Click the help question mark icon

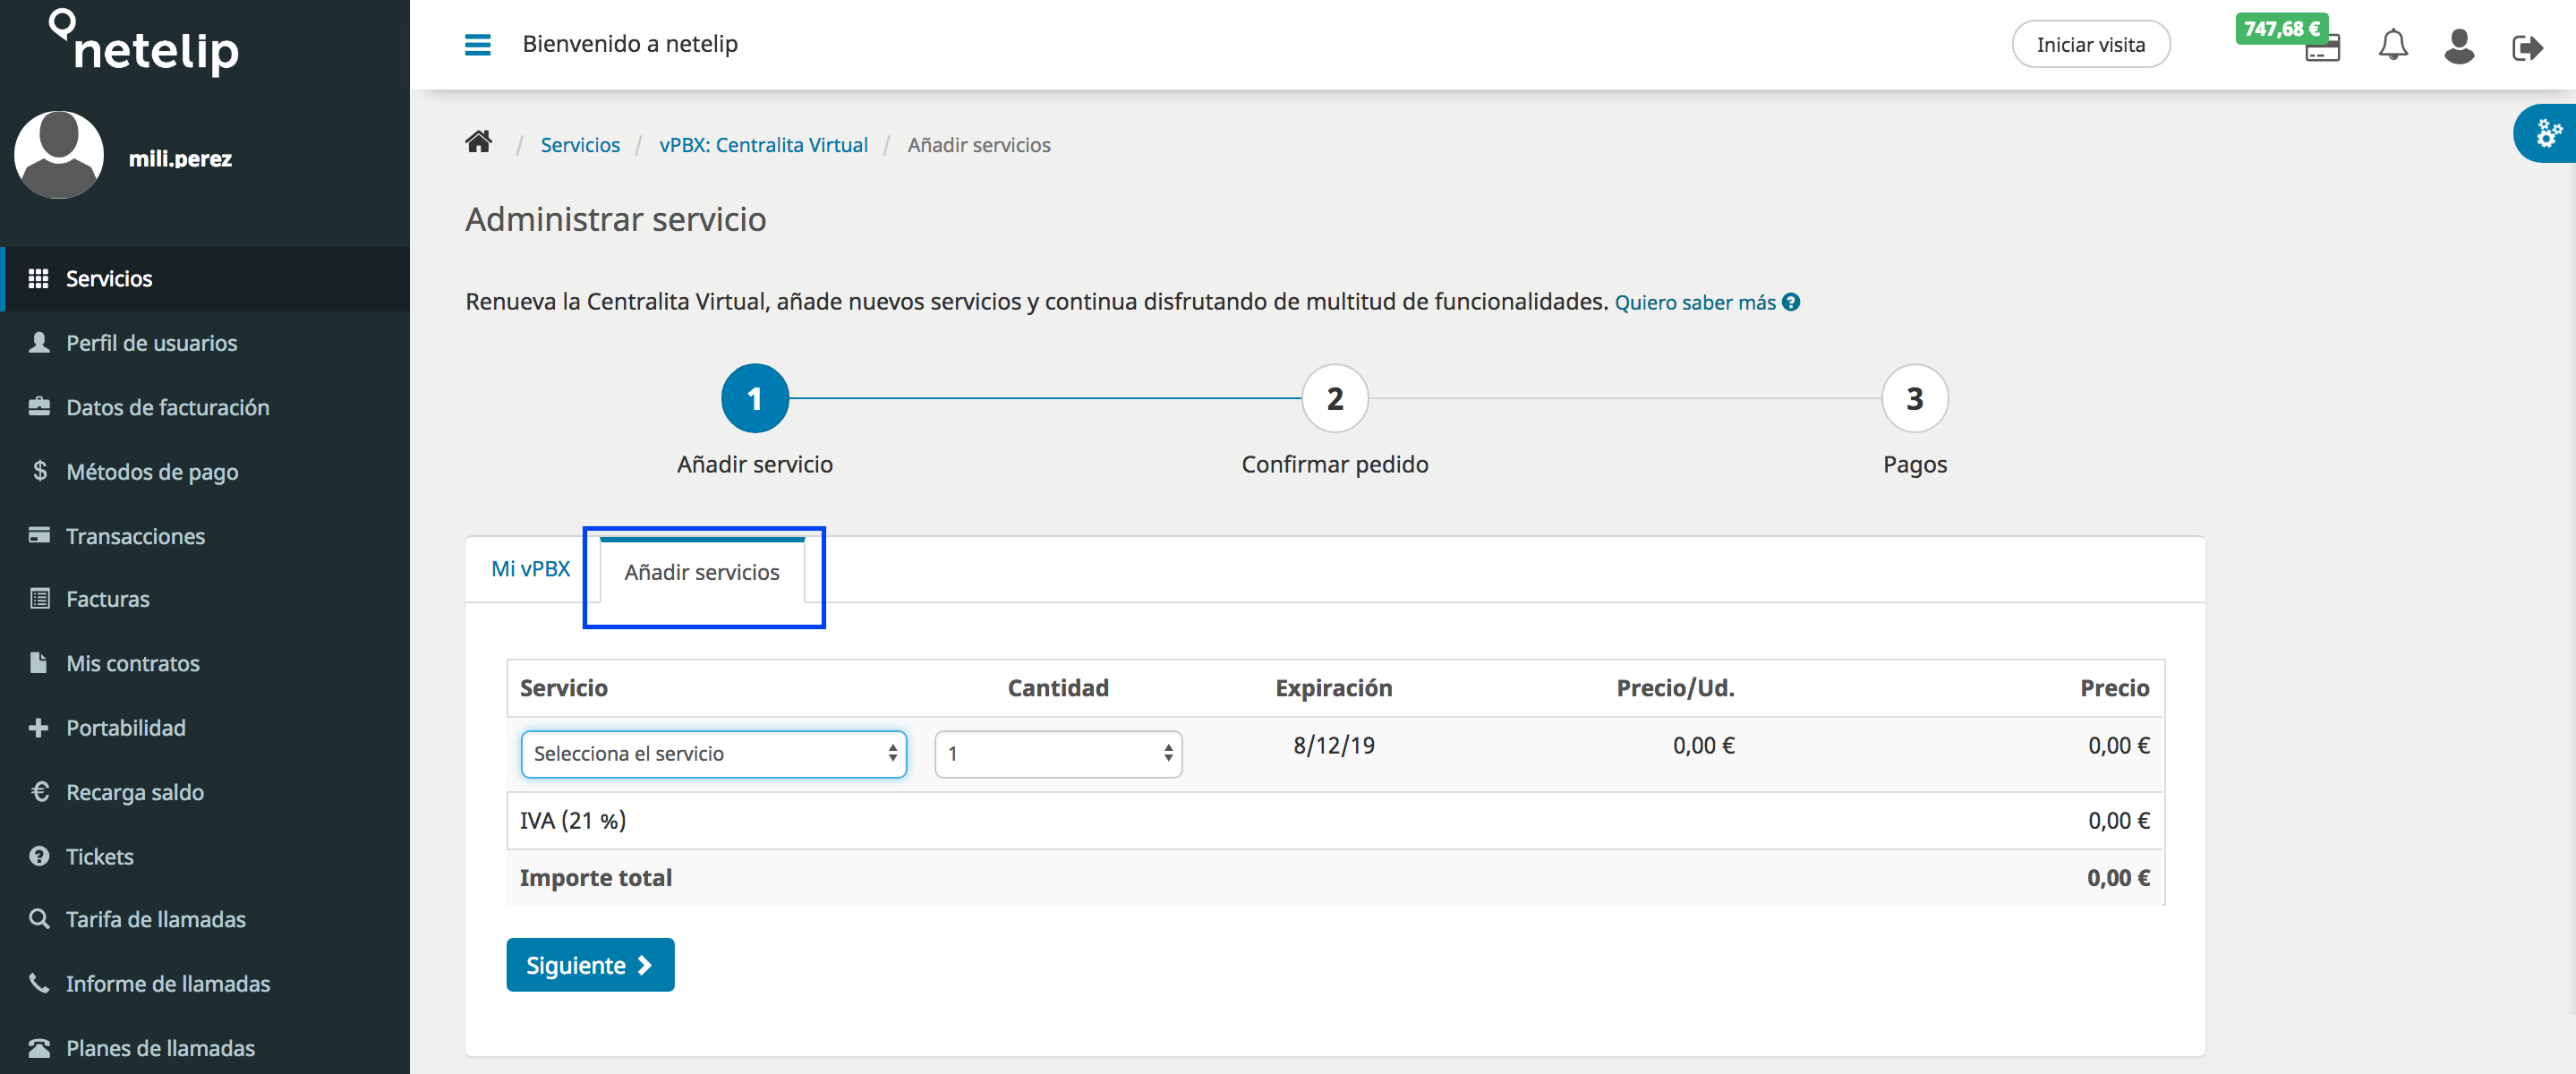click(x=1791, y=302)
